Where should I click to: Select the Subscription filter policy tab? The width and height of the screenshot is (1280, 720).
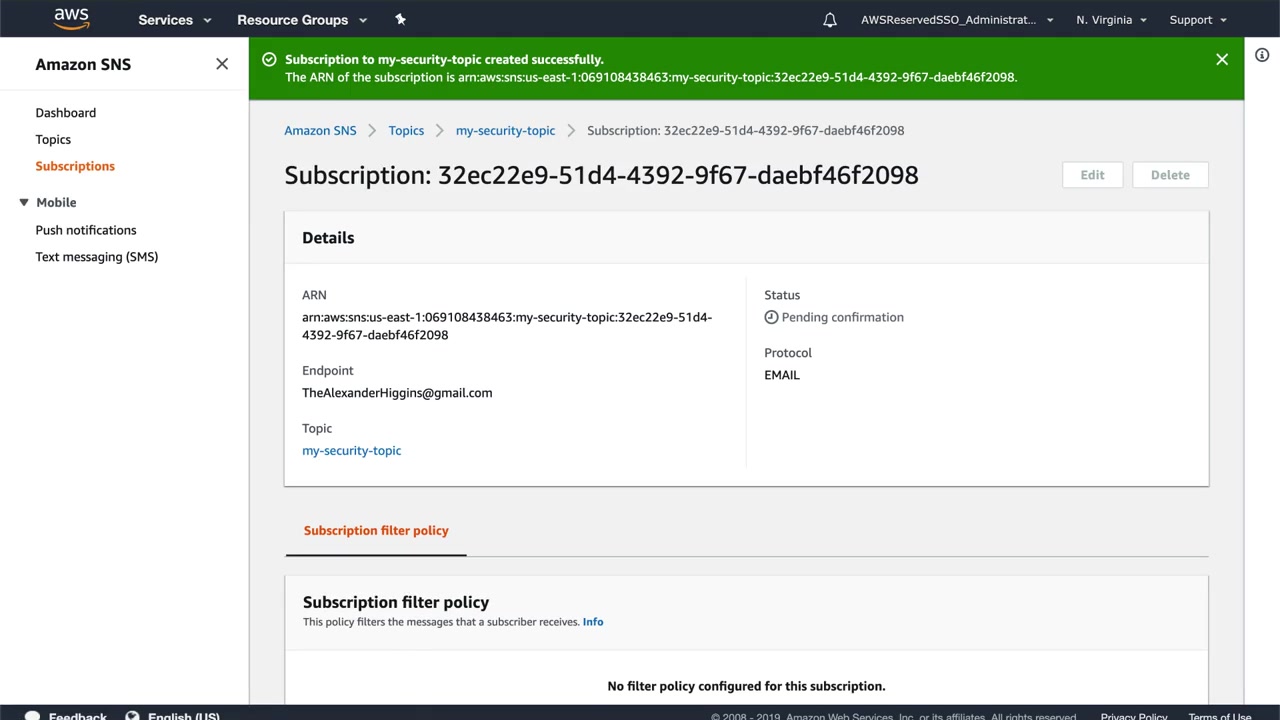pos(376,531)
